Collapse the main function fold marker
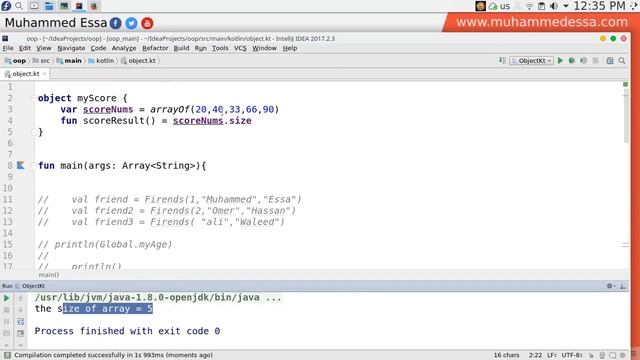This screenshot has width=640, height=360. 34,166
